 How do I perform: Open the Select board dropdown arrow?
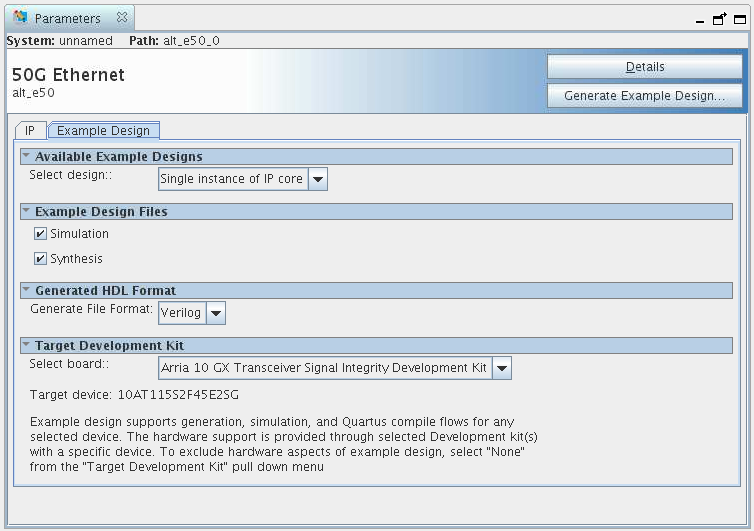[x=502, y=368]
